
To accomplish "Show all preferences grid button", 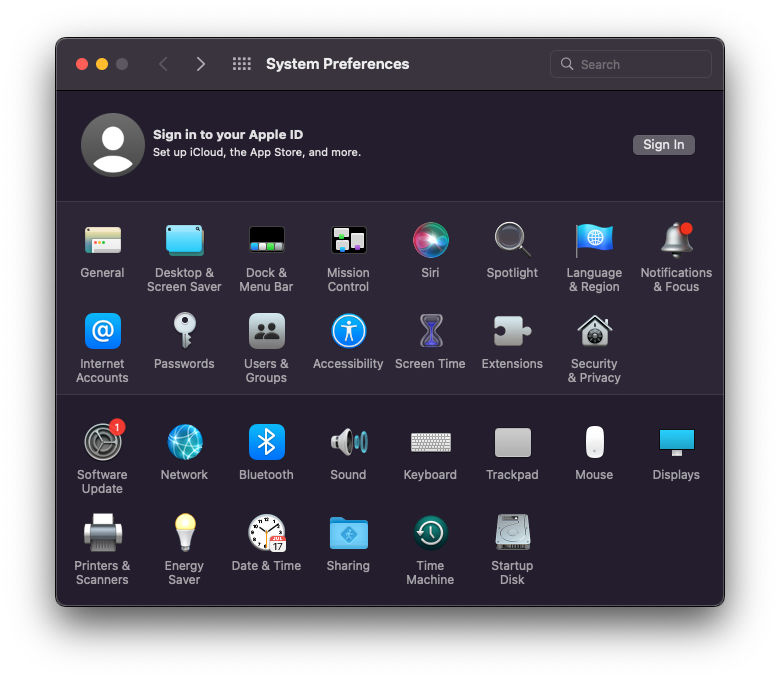I will click(x=242, y=64).
